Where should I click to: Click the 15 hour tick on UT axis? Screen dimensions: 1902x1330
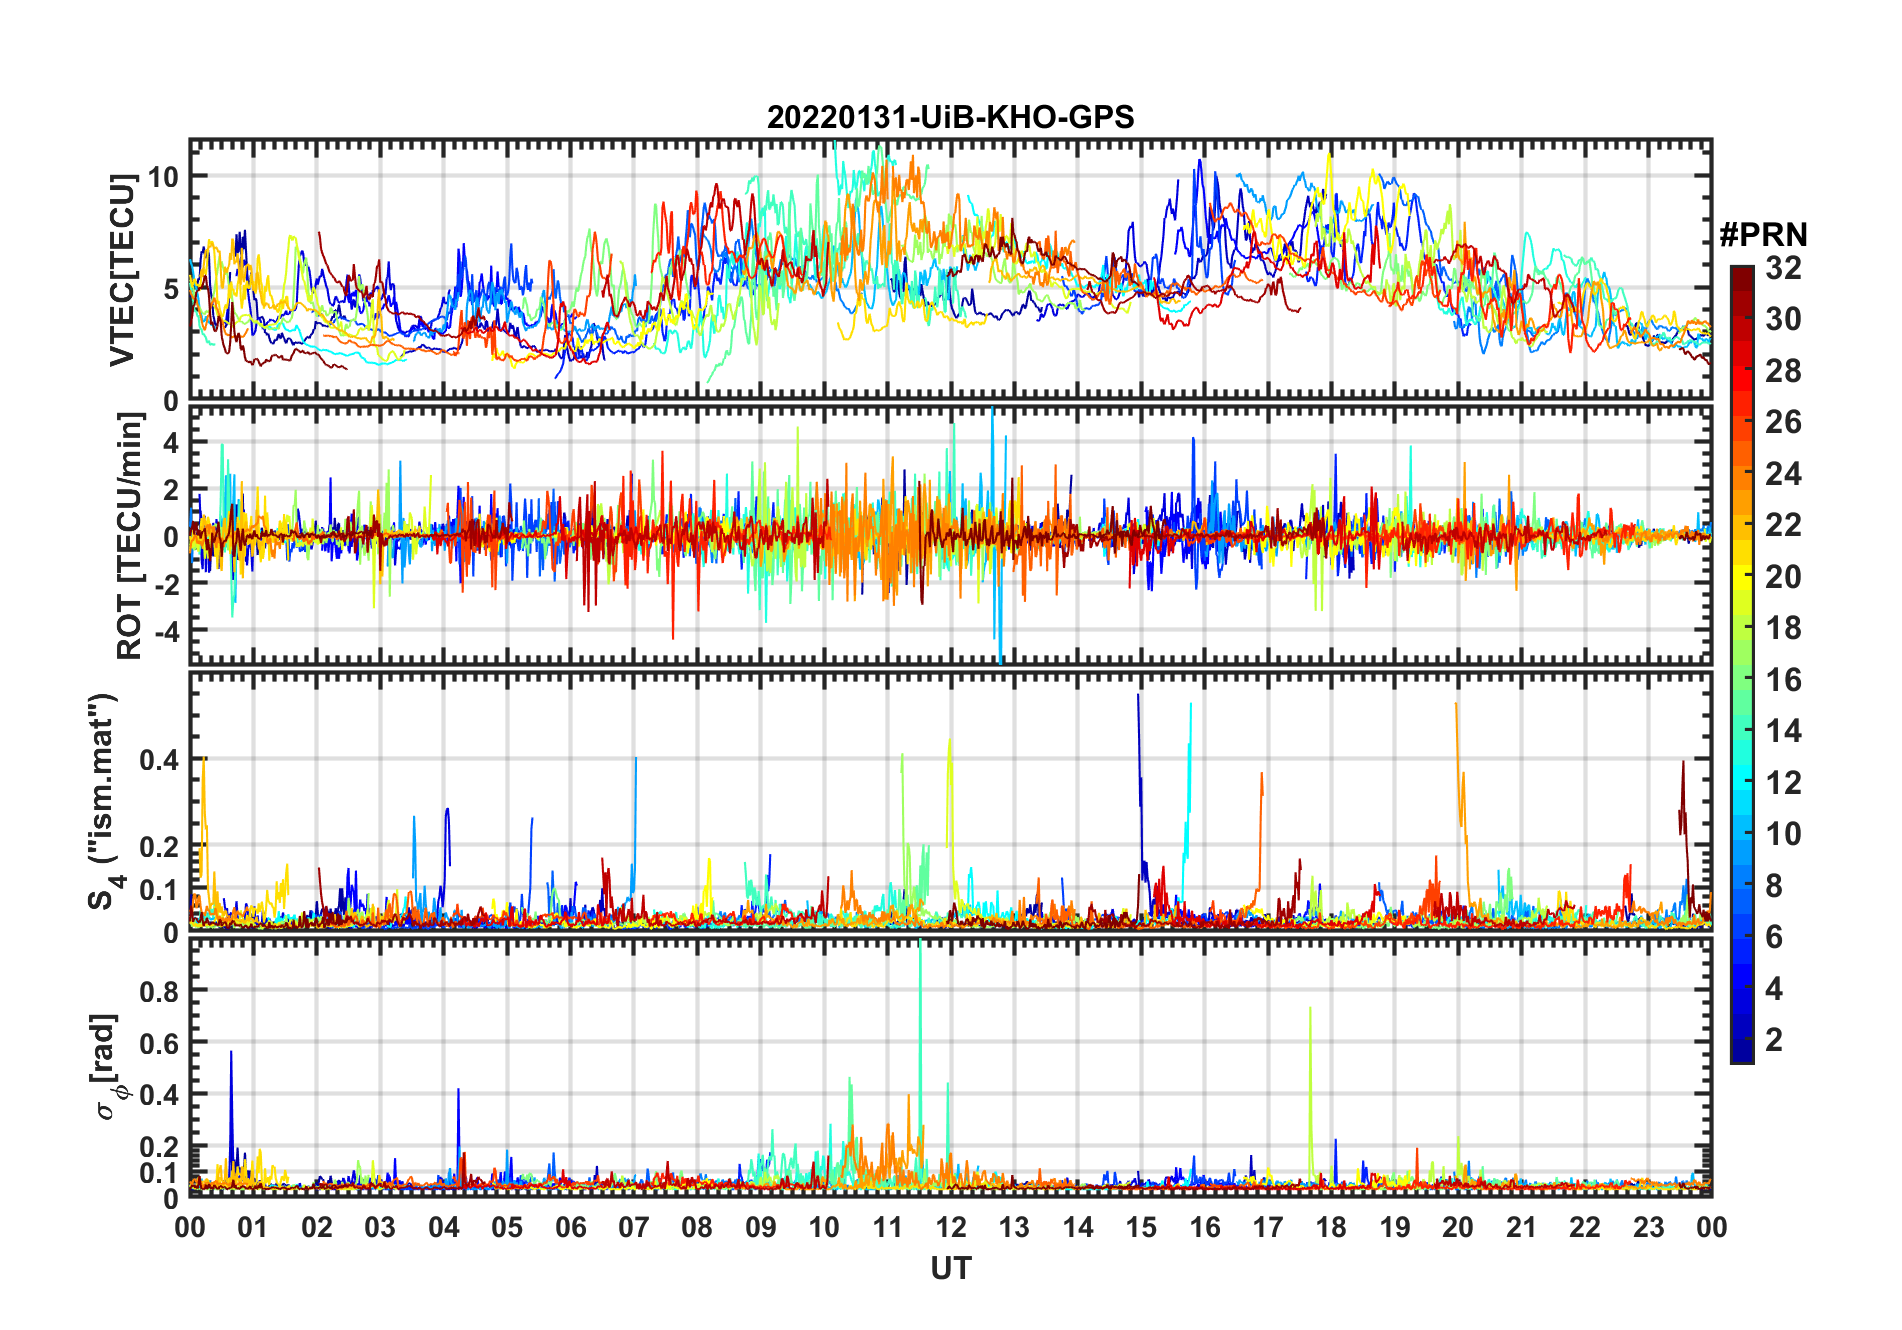[x=1141, y=1228]
